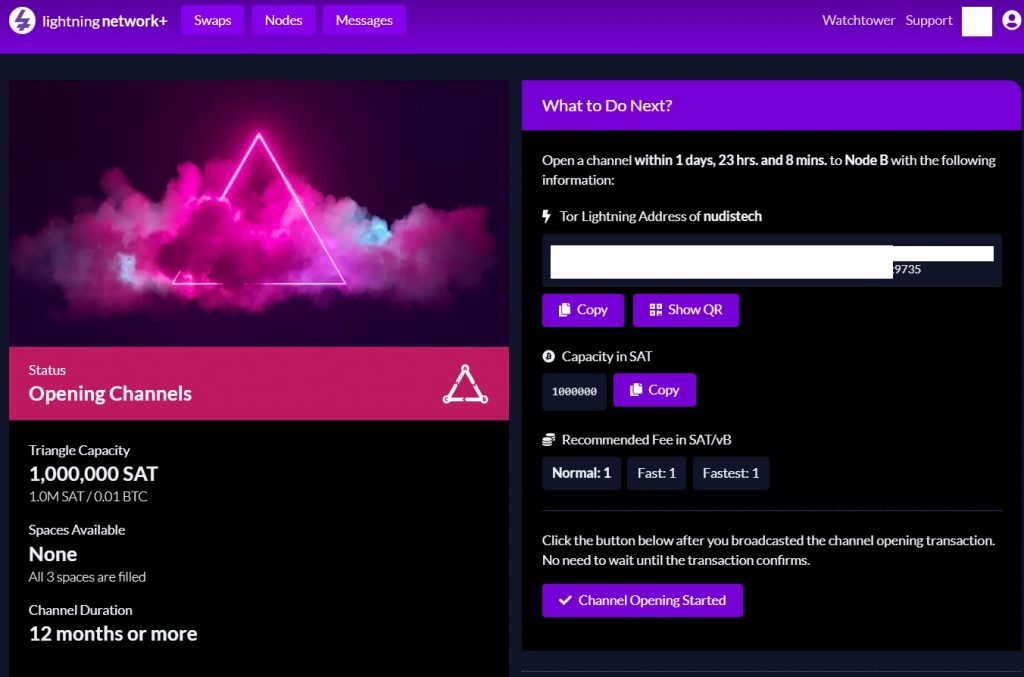The height and width of the screenshot is (677, 1024).
Task: Click the coins icon beside Recommended Fee
Action: click(548, 440)
